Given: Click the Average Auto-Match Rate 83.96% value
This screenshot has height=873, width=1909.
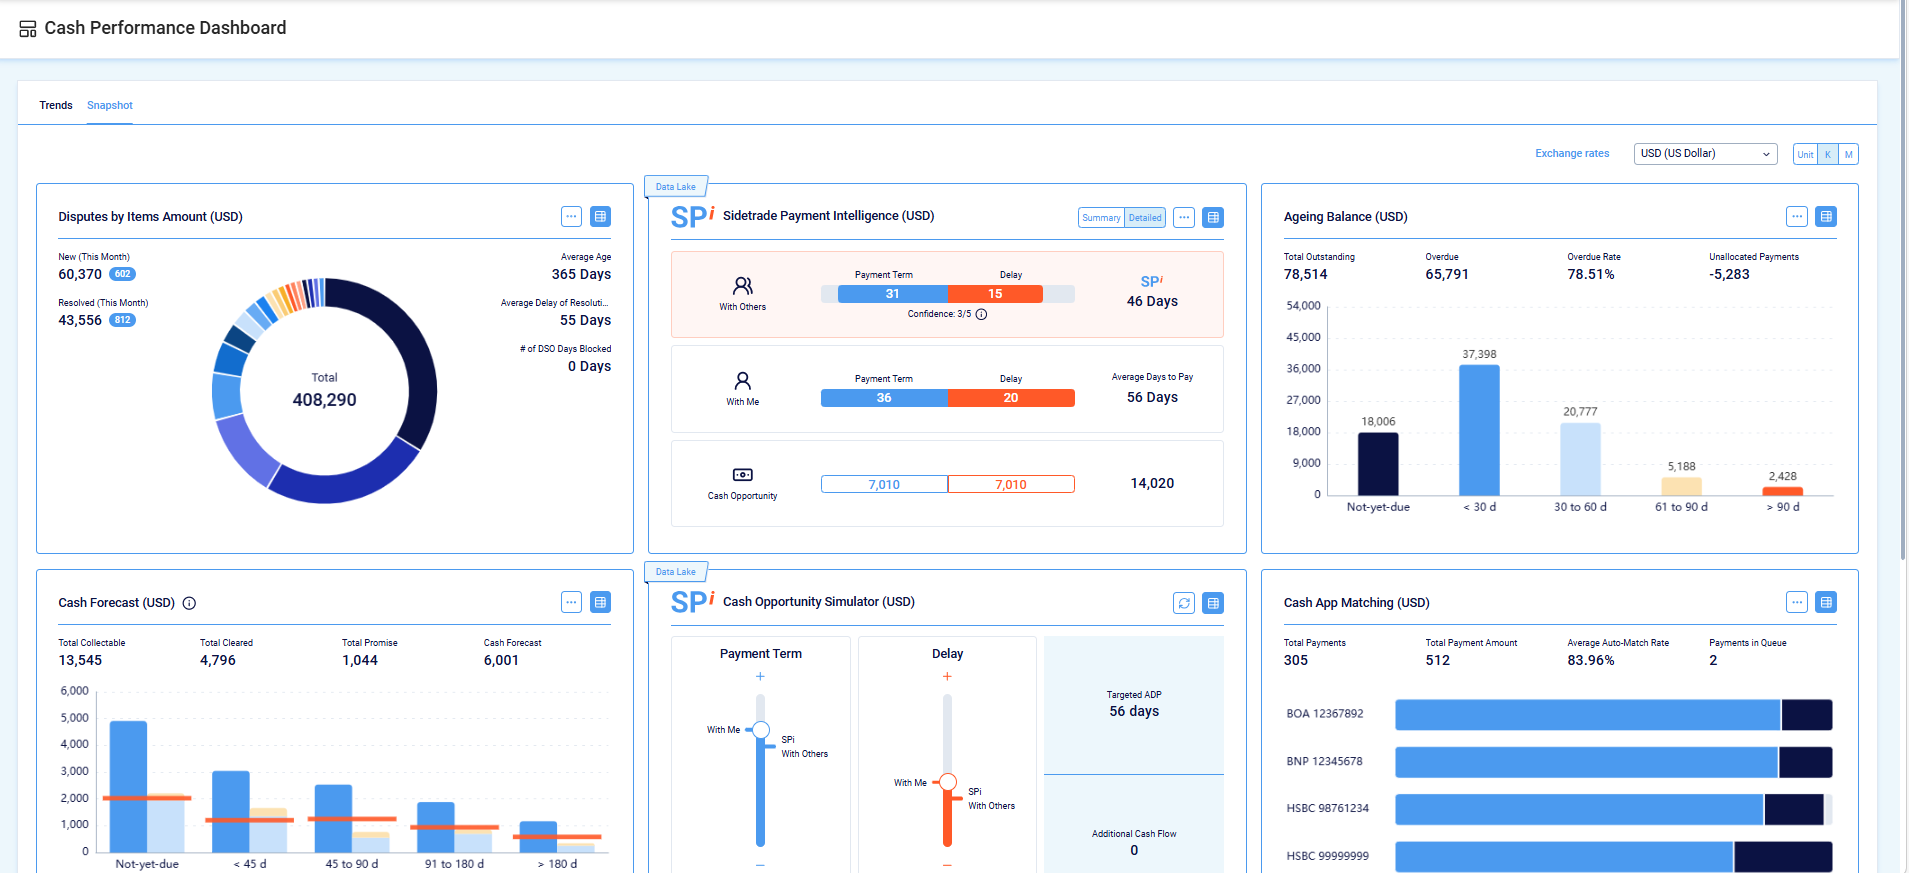Looking at the screenshot, I should [x=1591, y=660].
